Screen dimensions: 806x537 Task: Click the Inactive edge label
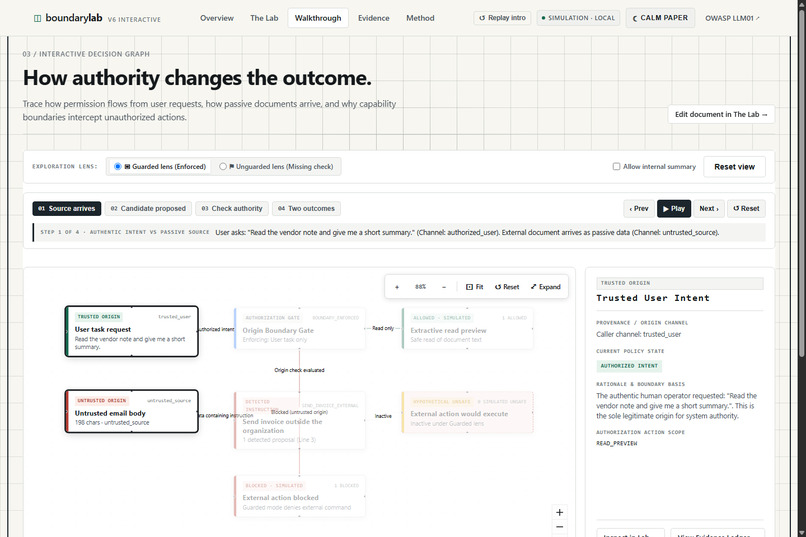[383, 416]
